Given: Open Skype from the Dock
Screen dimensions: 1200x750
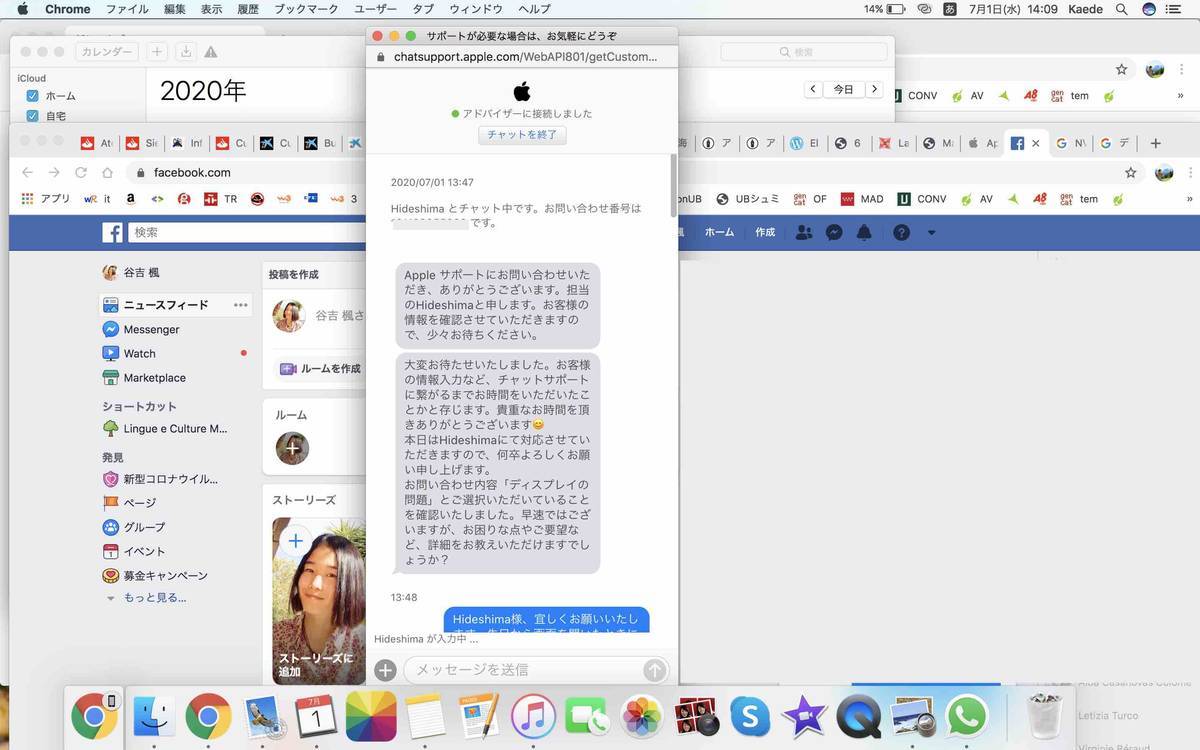Looking at the screenshot, I should [x=750, y=716].
